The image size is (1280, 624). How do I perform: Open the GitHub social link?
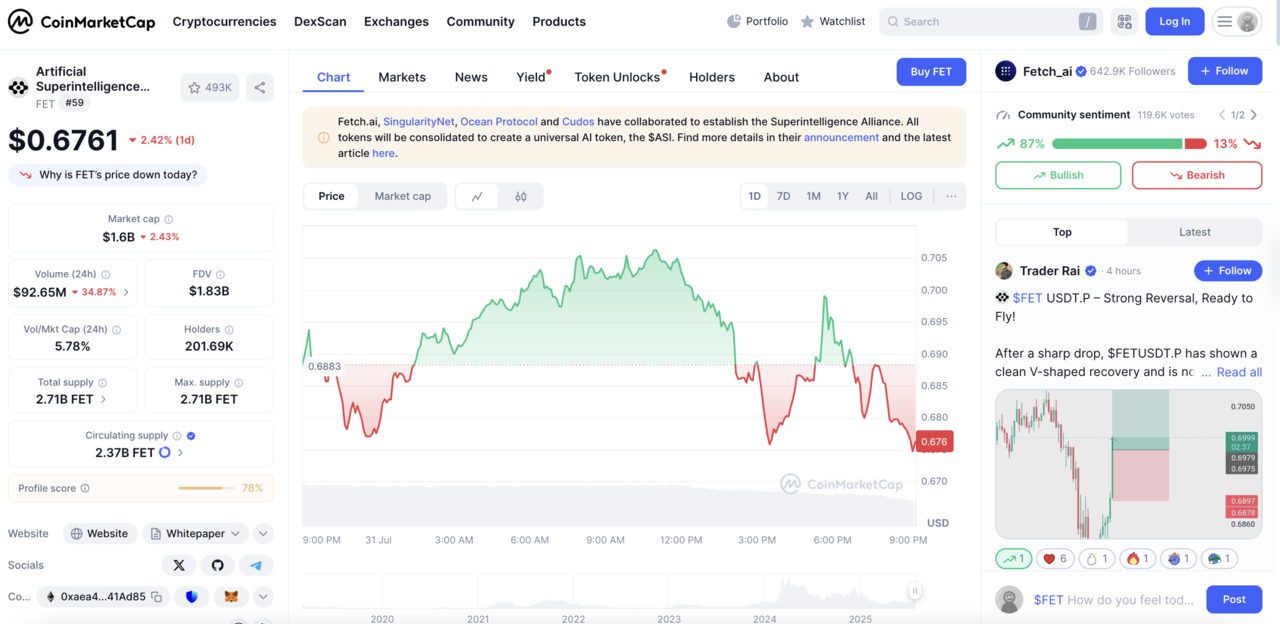click(x=217, y=565)
